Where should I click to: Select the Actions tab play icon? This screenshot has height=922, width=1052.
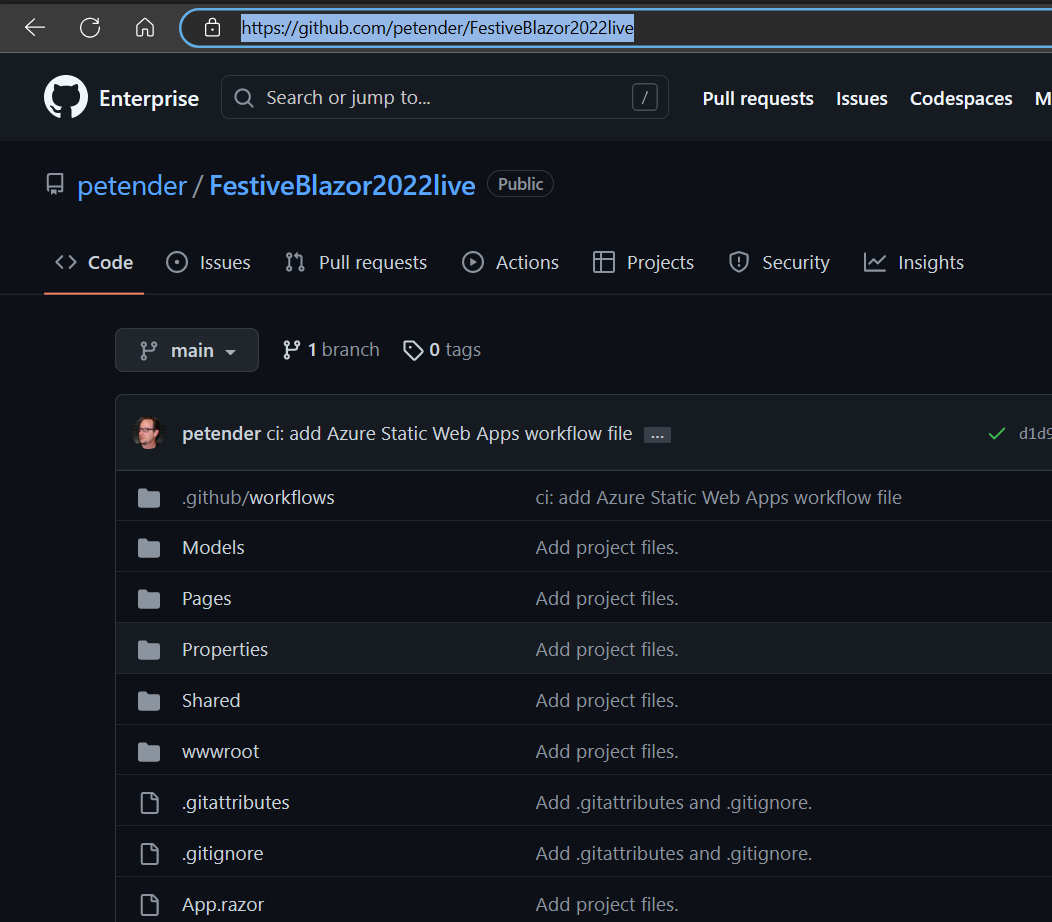pos(472,262)
